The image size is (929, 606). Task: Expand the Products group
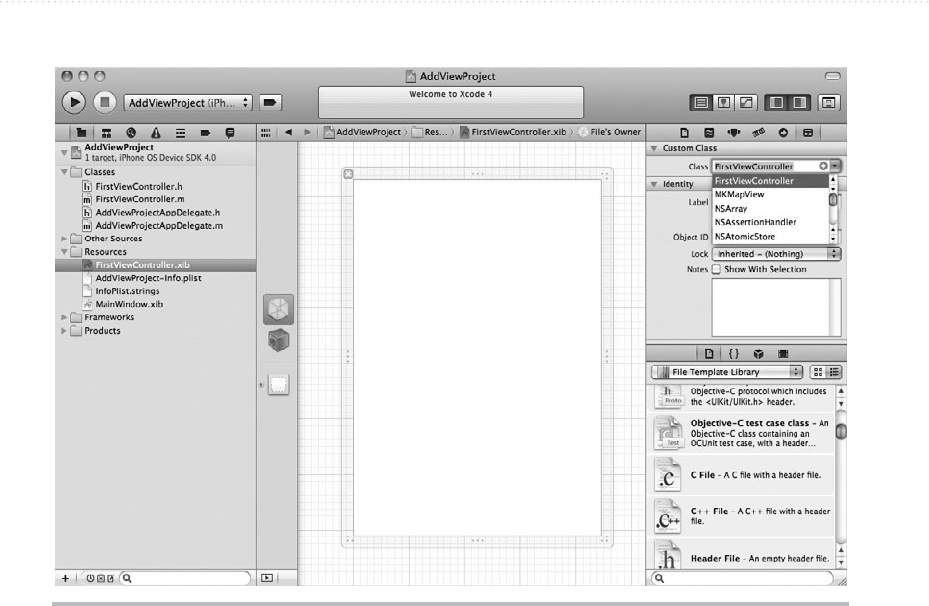[x=63, y=331]
